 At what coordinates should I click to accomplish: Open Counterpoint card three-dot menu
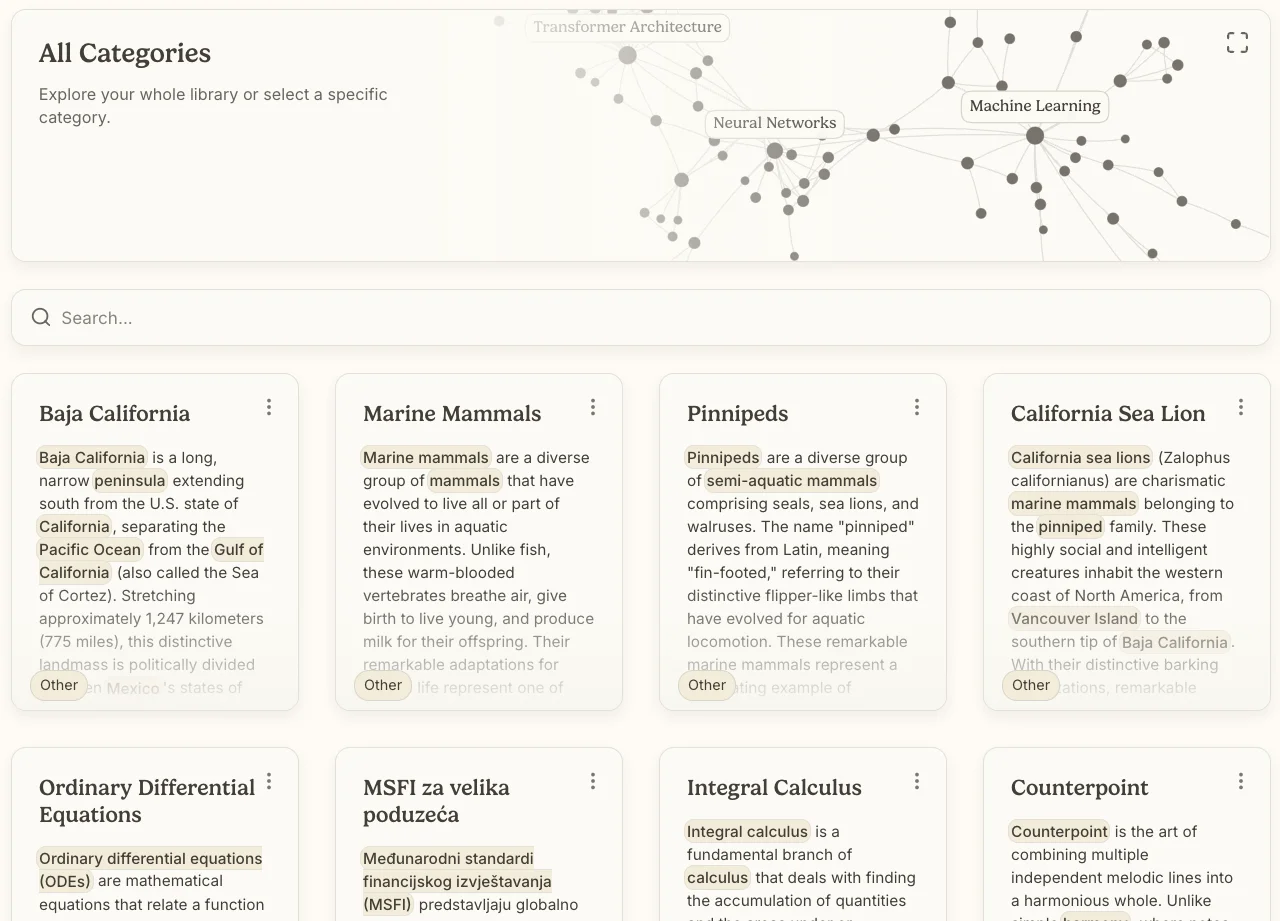click(1241, 781)
